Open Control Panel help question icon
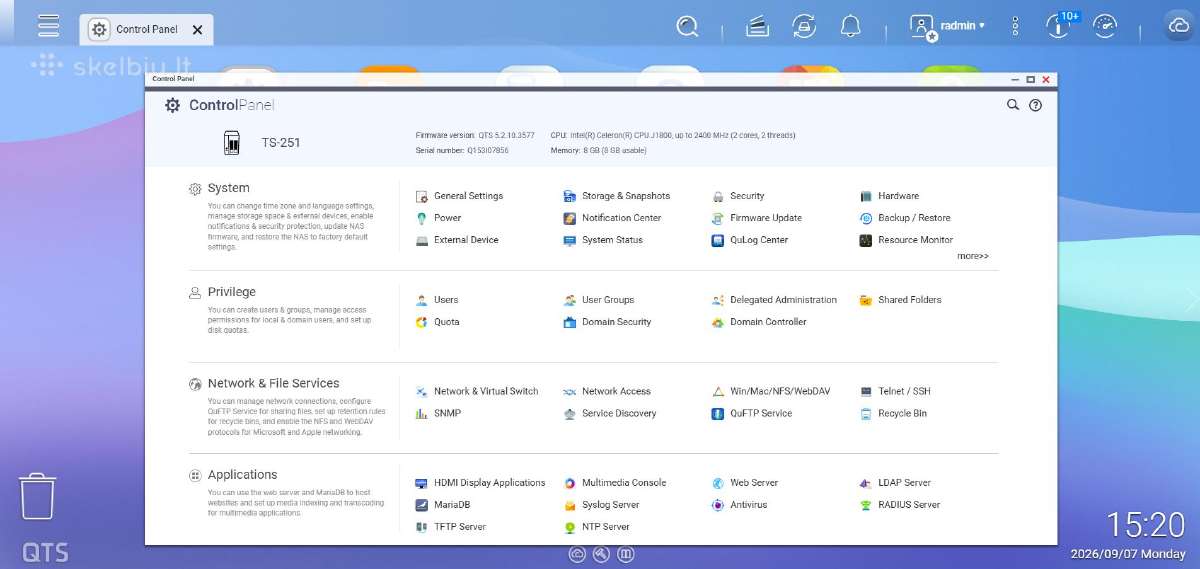The width and height of the screenshot is (1200, 569). pos(1036,105)
